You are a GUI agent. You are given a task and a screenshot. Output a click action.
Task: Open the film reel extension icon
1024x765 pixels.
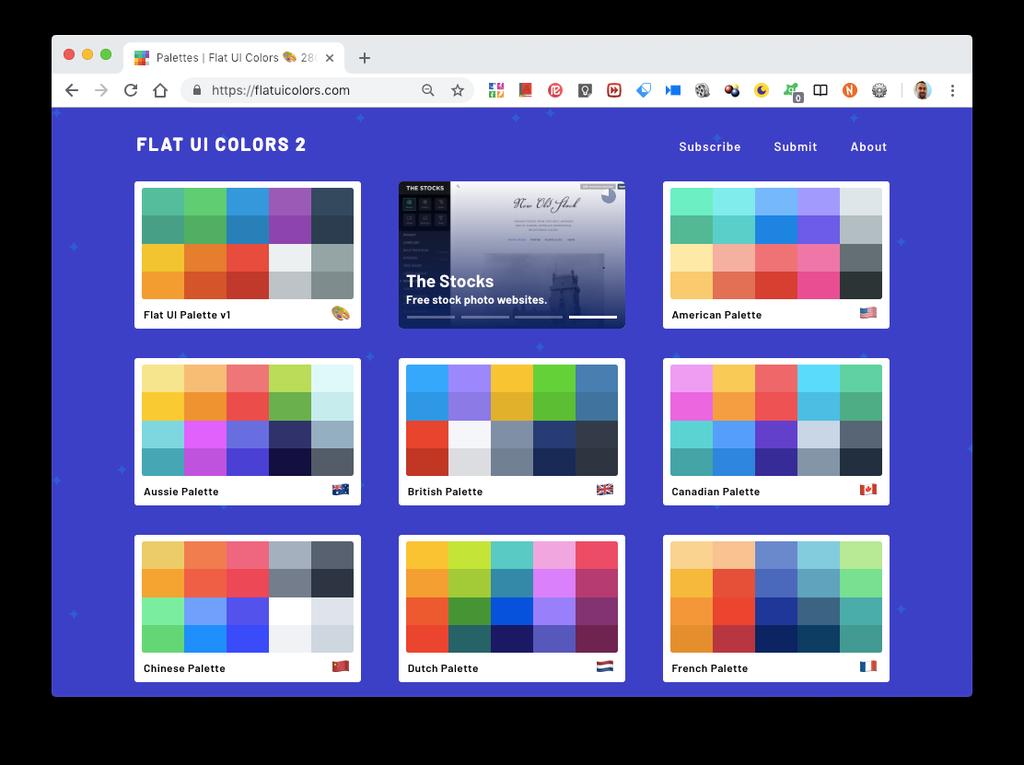702,90
